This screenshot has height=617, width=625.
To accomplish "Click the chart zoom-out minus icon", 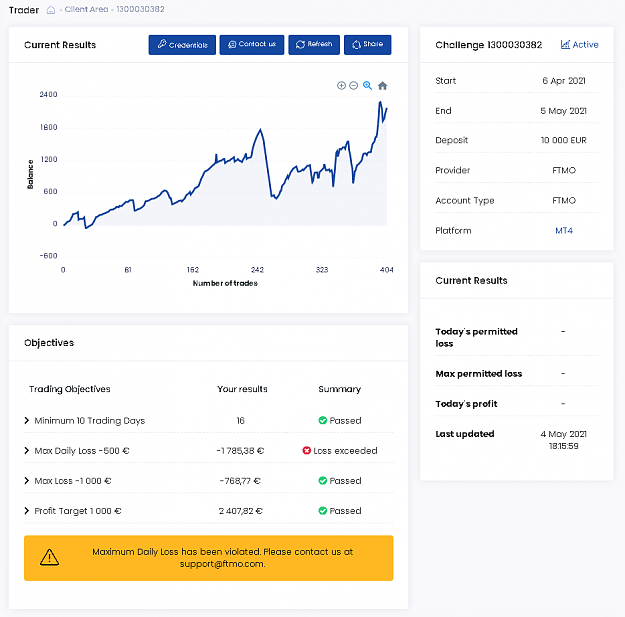I will click(x=354, y=85).
